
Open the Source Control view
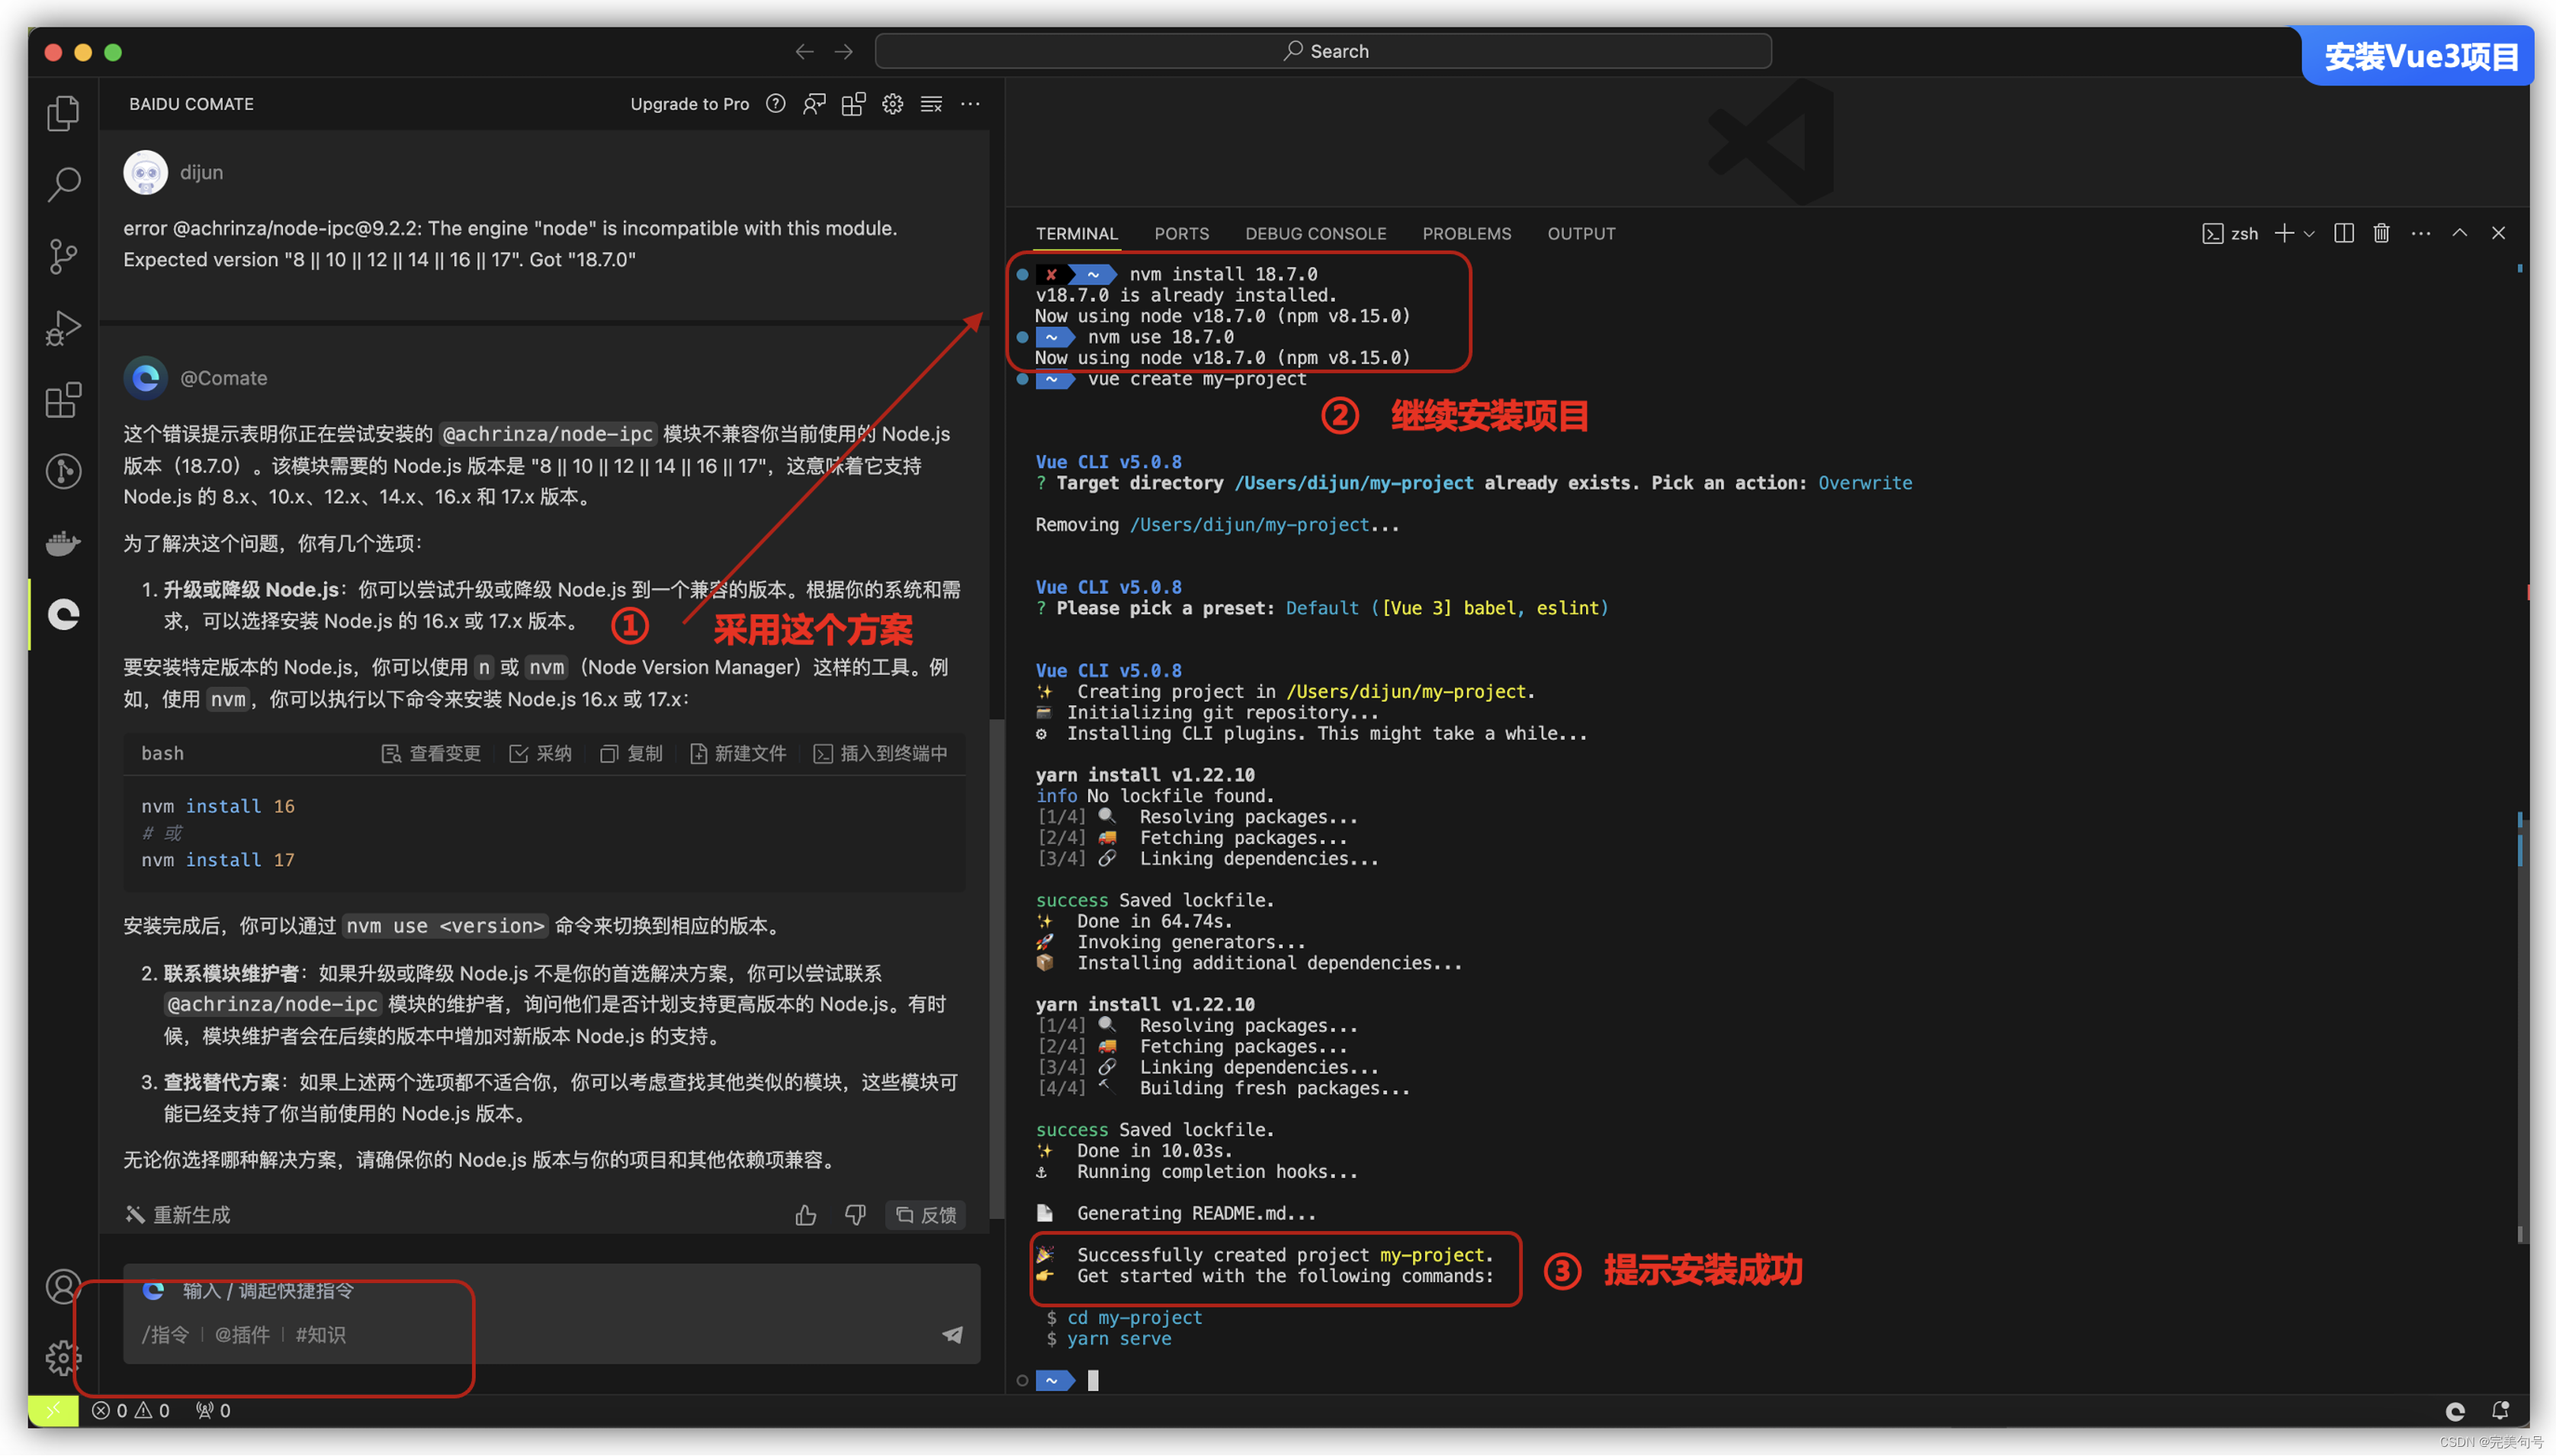coord(64,257)
